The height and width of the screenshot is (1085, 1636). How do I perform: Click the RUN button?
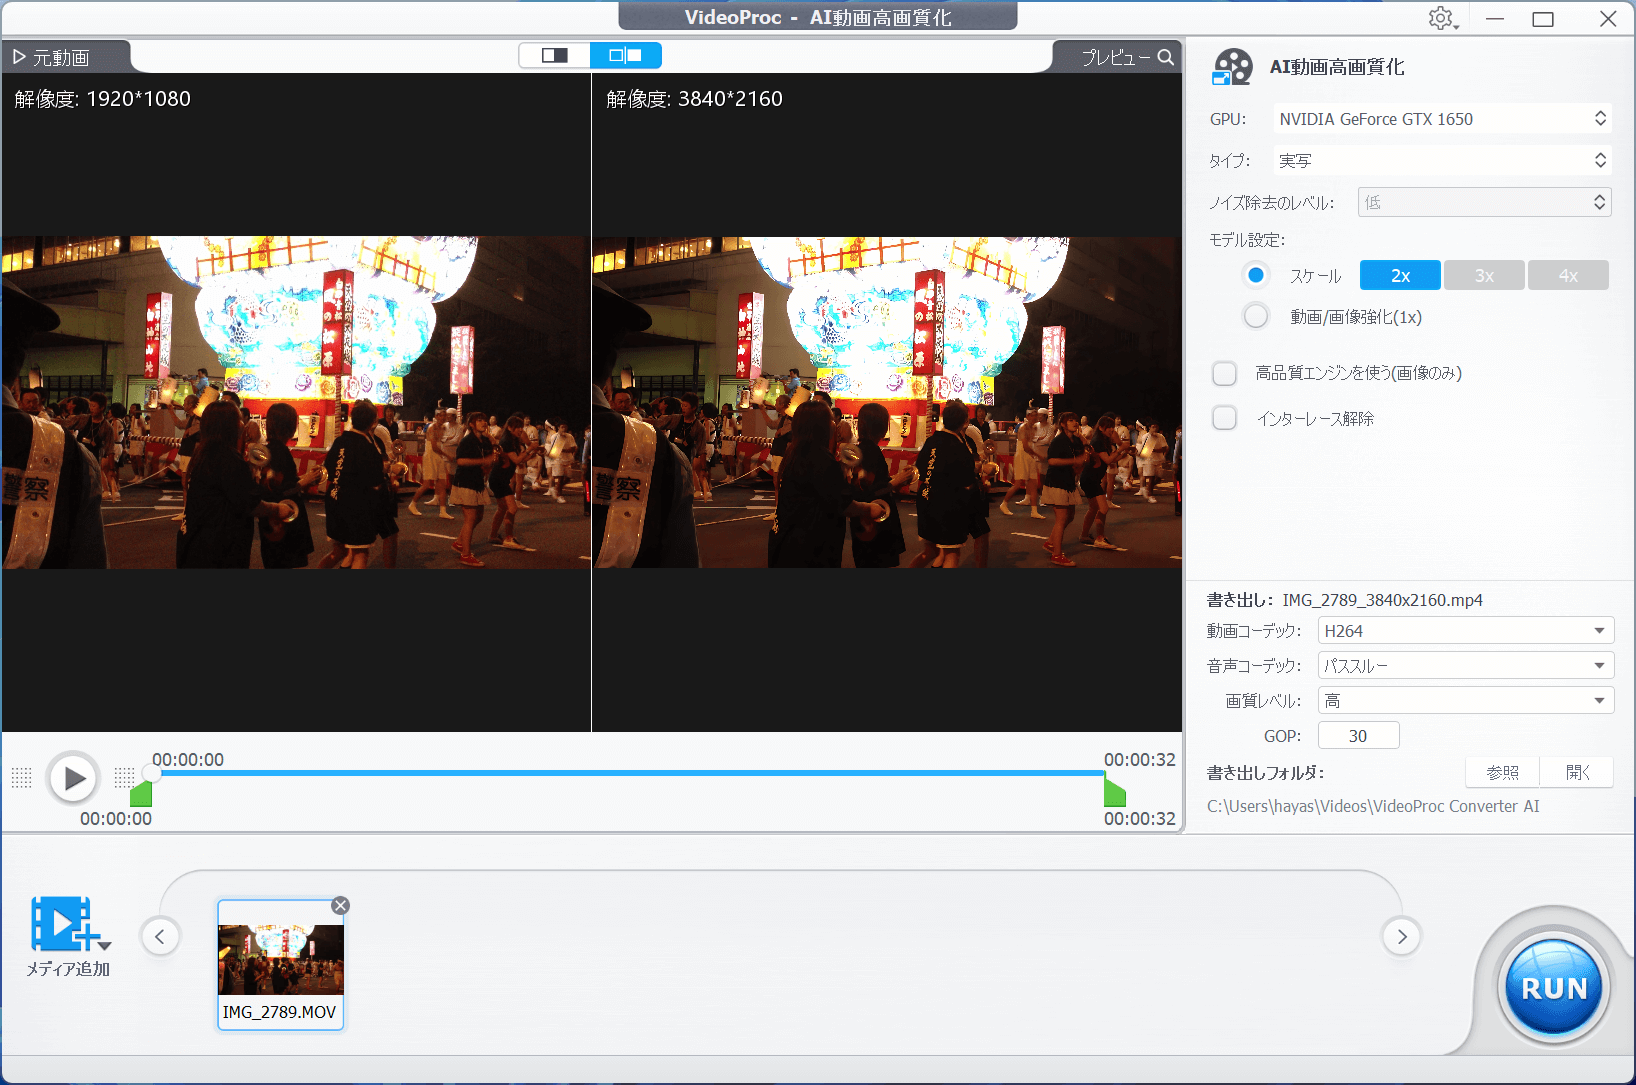1553,988
